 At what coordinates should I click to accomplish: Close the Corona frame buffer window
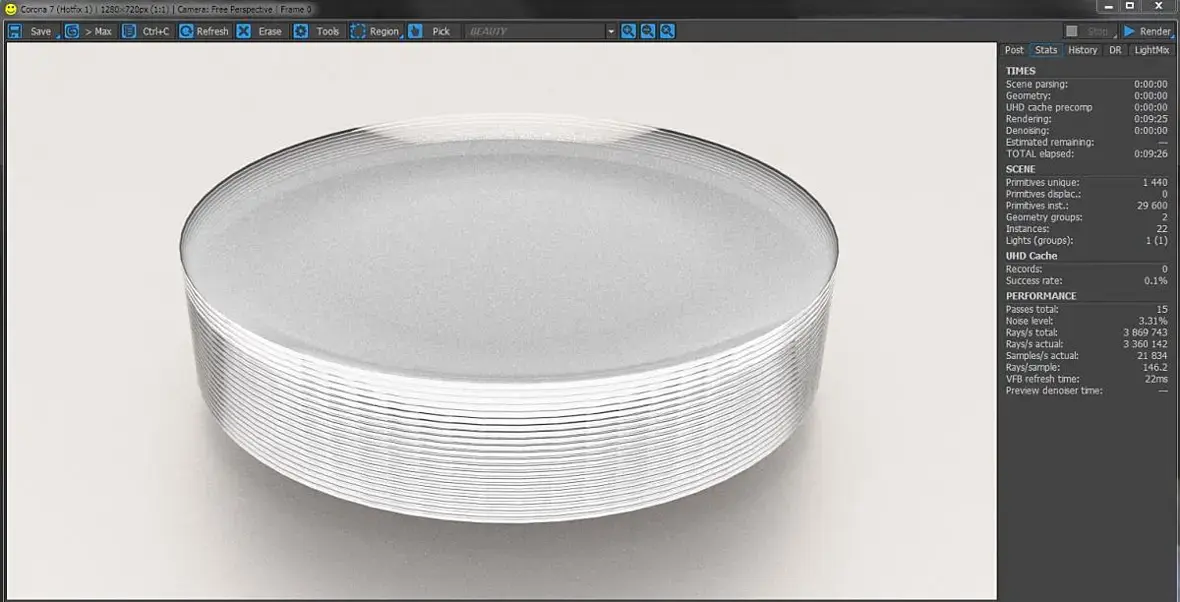1158,6
